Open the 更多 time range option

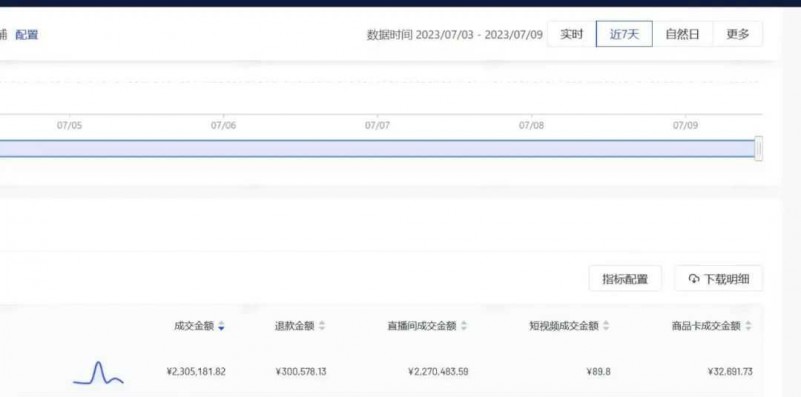point(738,34)
